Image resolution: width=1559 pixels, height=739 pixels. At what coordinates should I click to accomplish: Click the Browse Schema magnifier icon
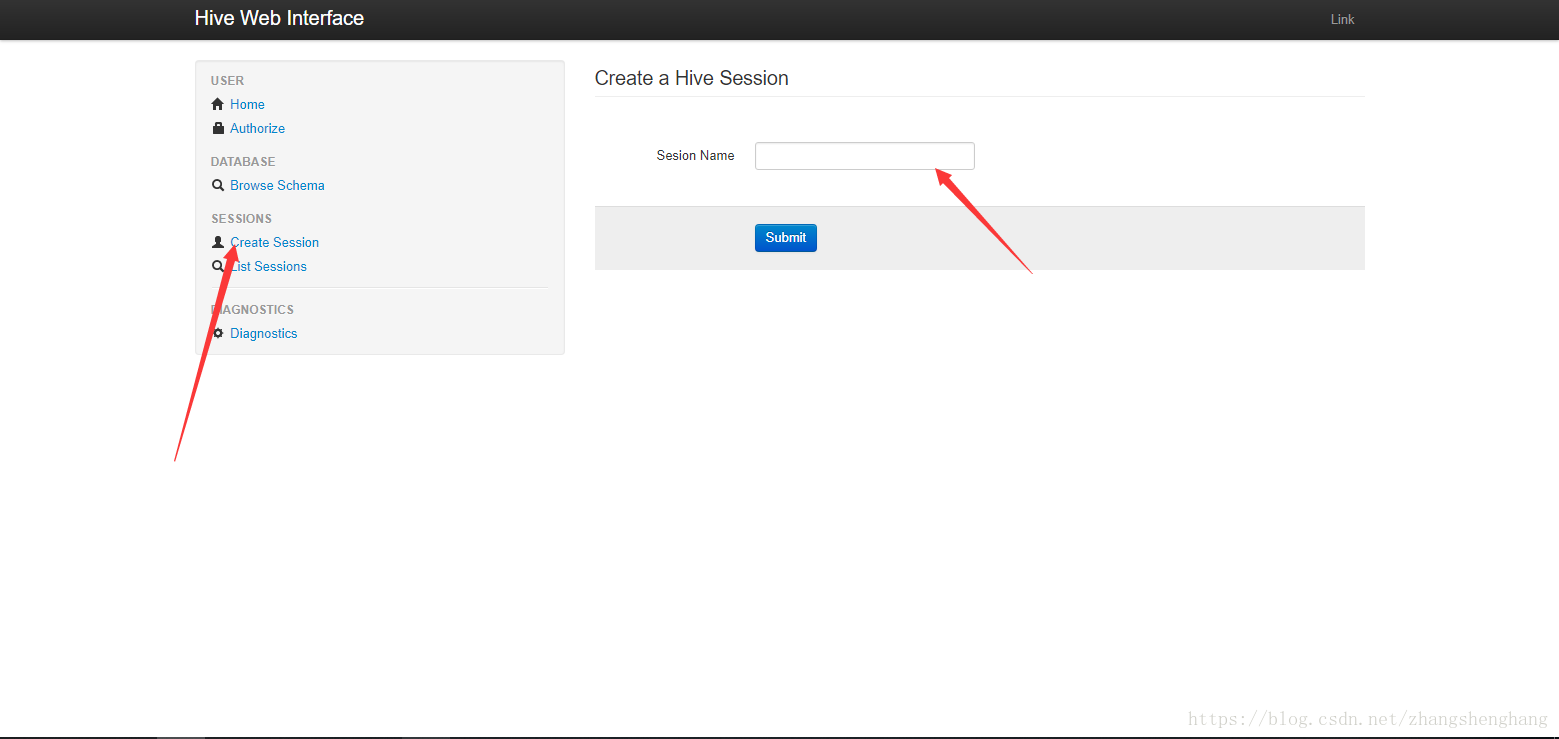tap(218, 185)
